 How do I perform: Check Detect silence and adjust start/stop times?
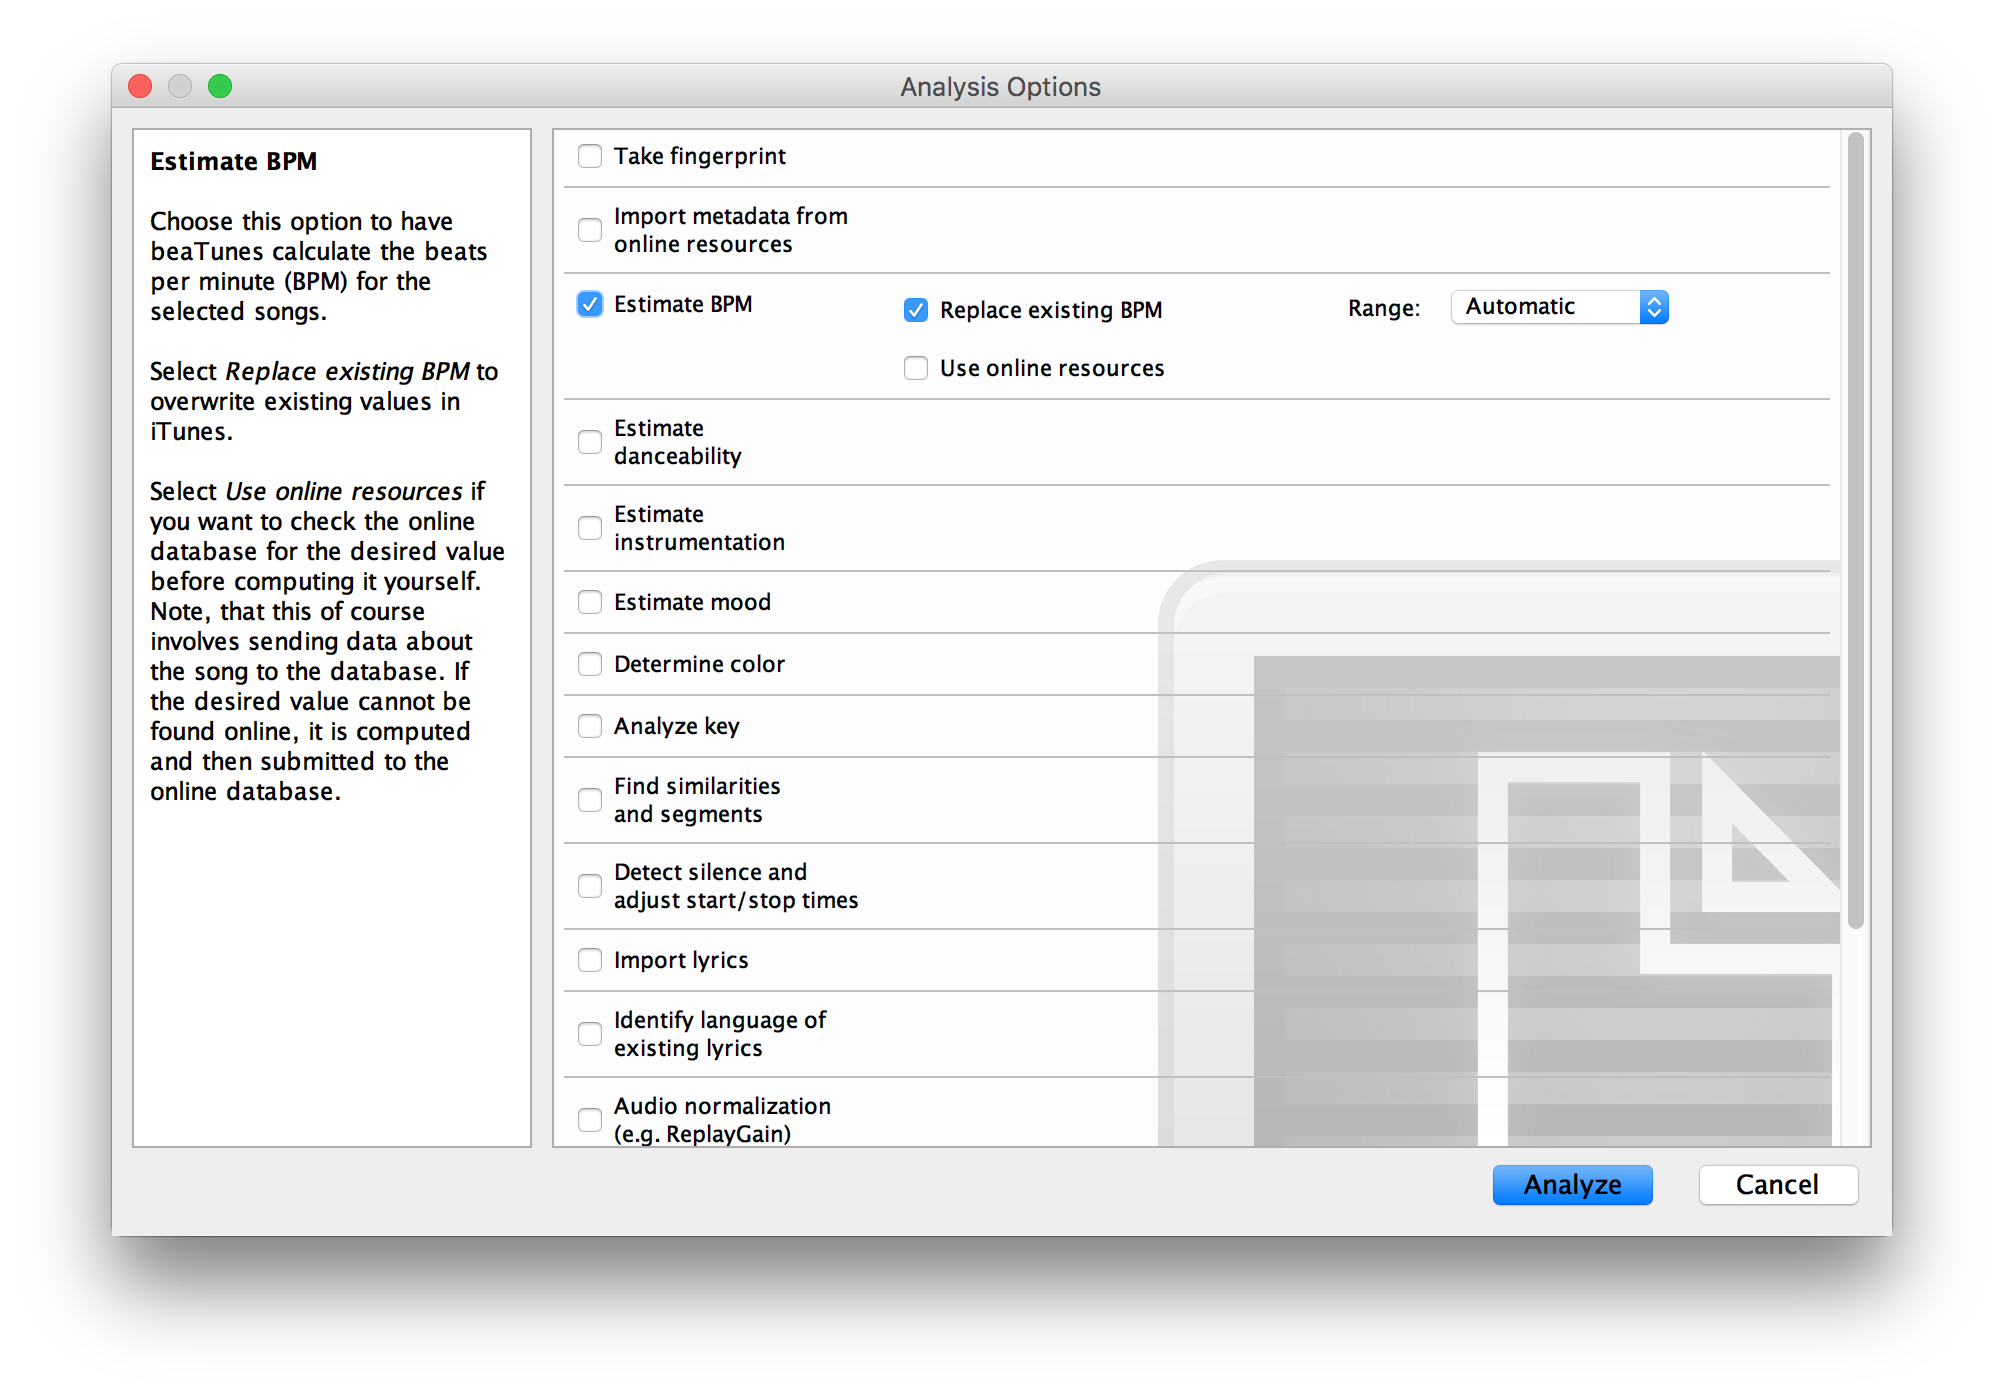[590, 886]
